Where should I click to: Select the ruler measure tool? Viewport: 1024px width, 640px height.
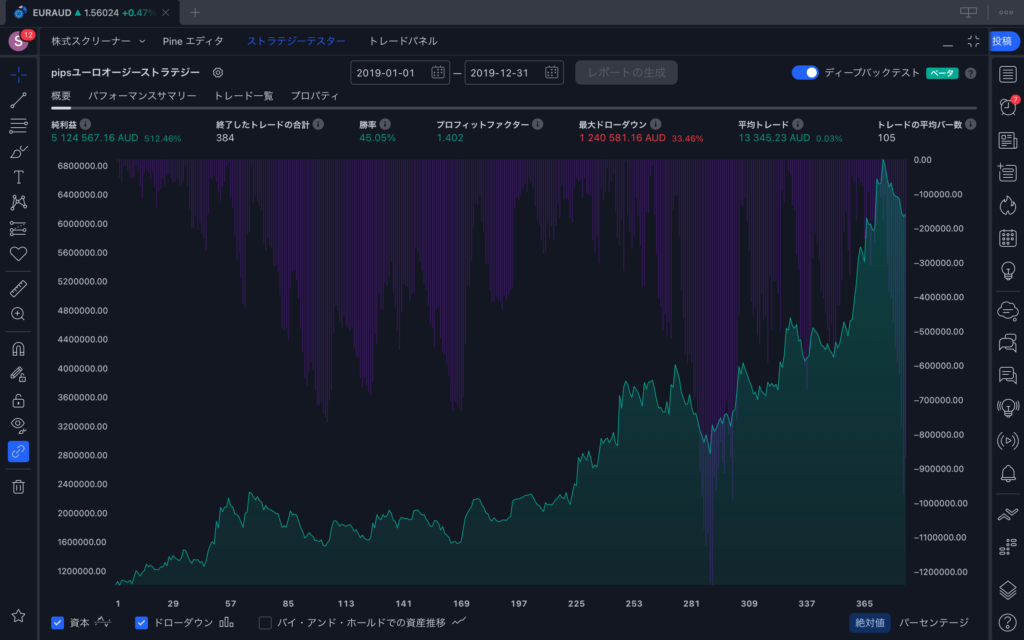[x=18, y=288]
